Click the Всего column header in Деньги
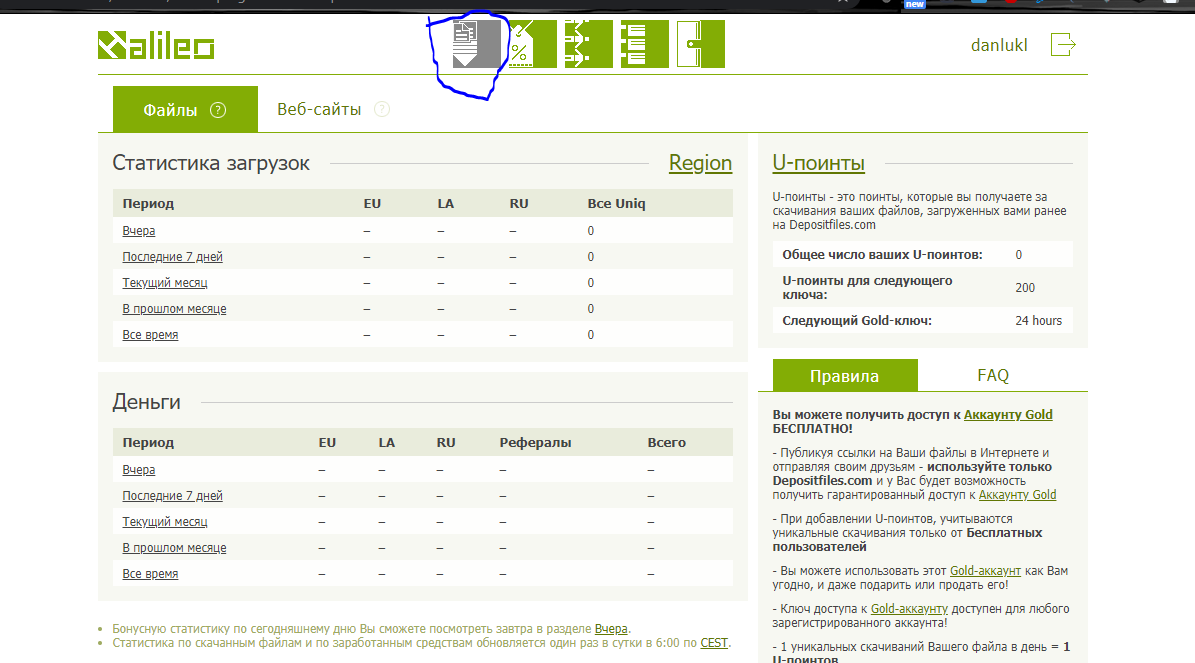This screenshot has width=1195, height=663. (x=667, y=443)
